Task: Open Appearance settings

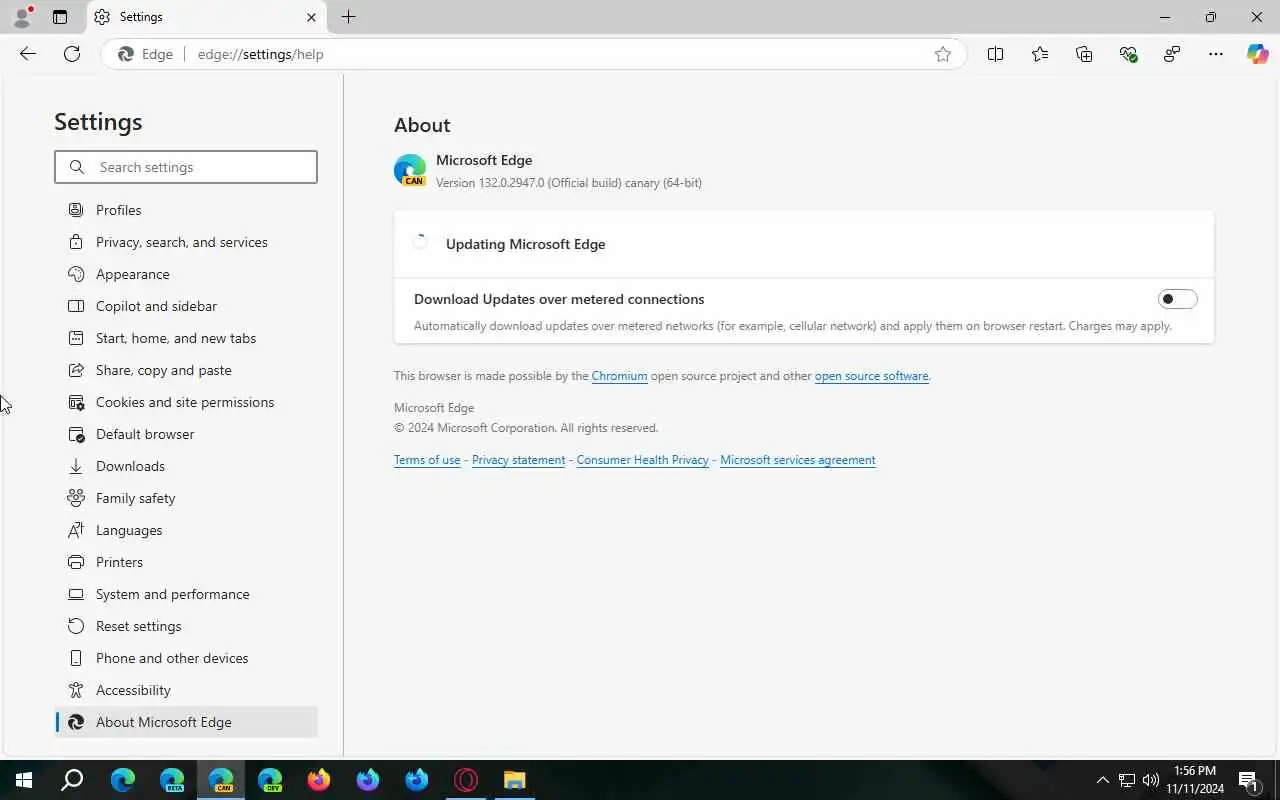Action: pos(186,274)
